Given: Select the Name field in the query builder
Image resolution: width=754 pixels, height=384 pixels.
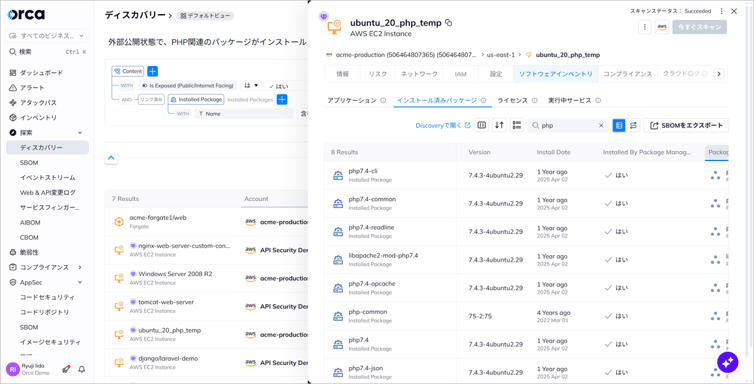Looking at the screenshot, I should click(x=244, y=114).
